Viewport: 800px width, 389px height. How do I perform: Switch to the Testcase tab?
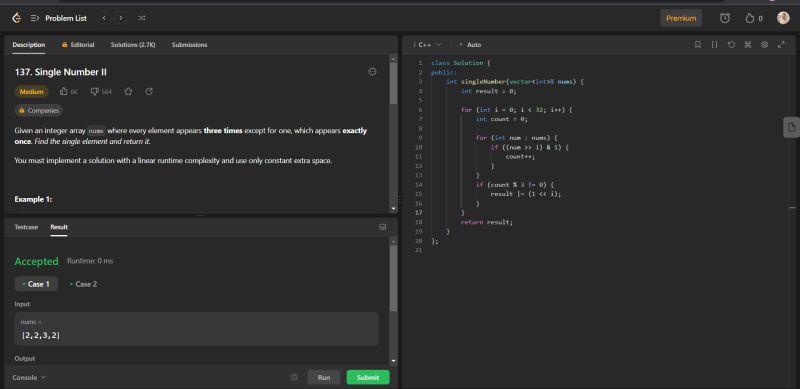pyautogui.click(x=26, y=227)
